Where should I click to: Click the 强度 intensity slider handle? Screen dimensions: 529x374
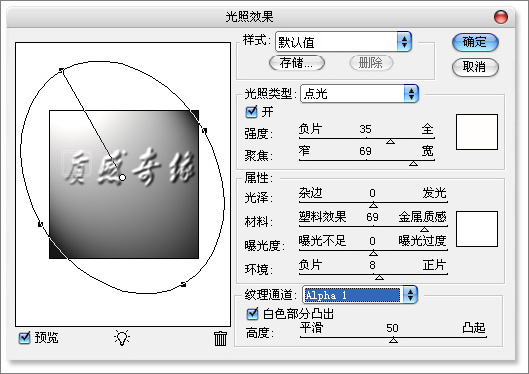click(390, 142)
